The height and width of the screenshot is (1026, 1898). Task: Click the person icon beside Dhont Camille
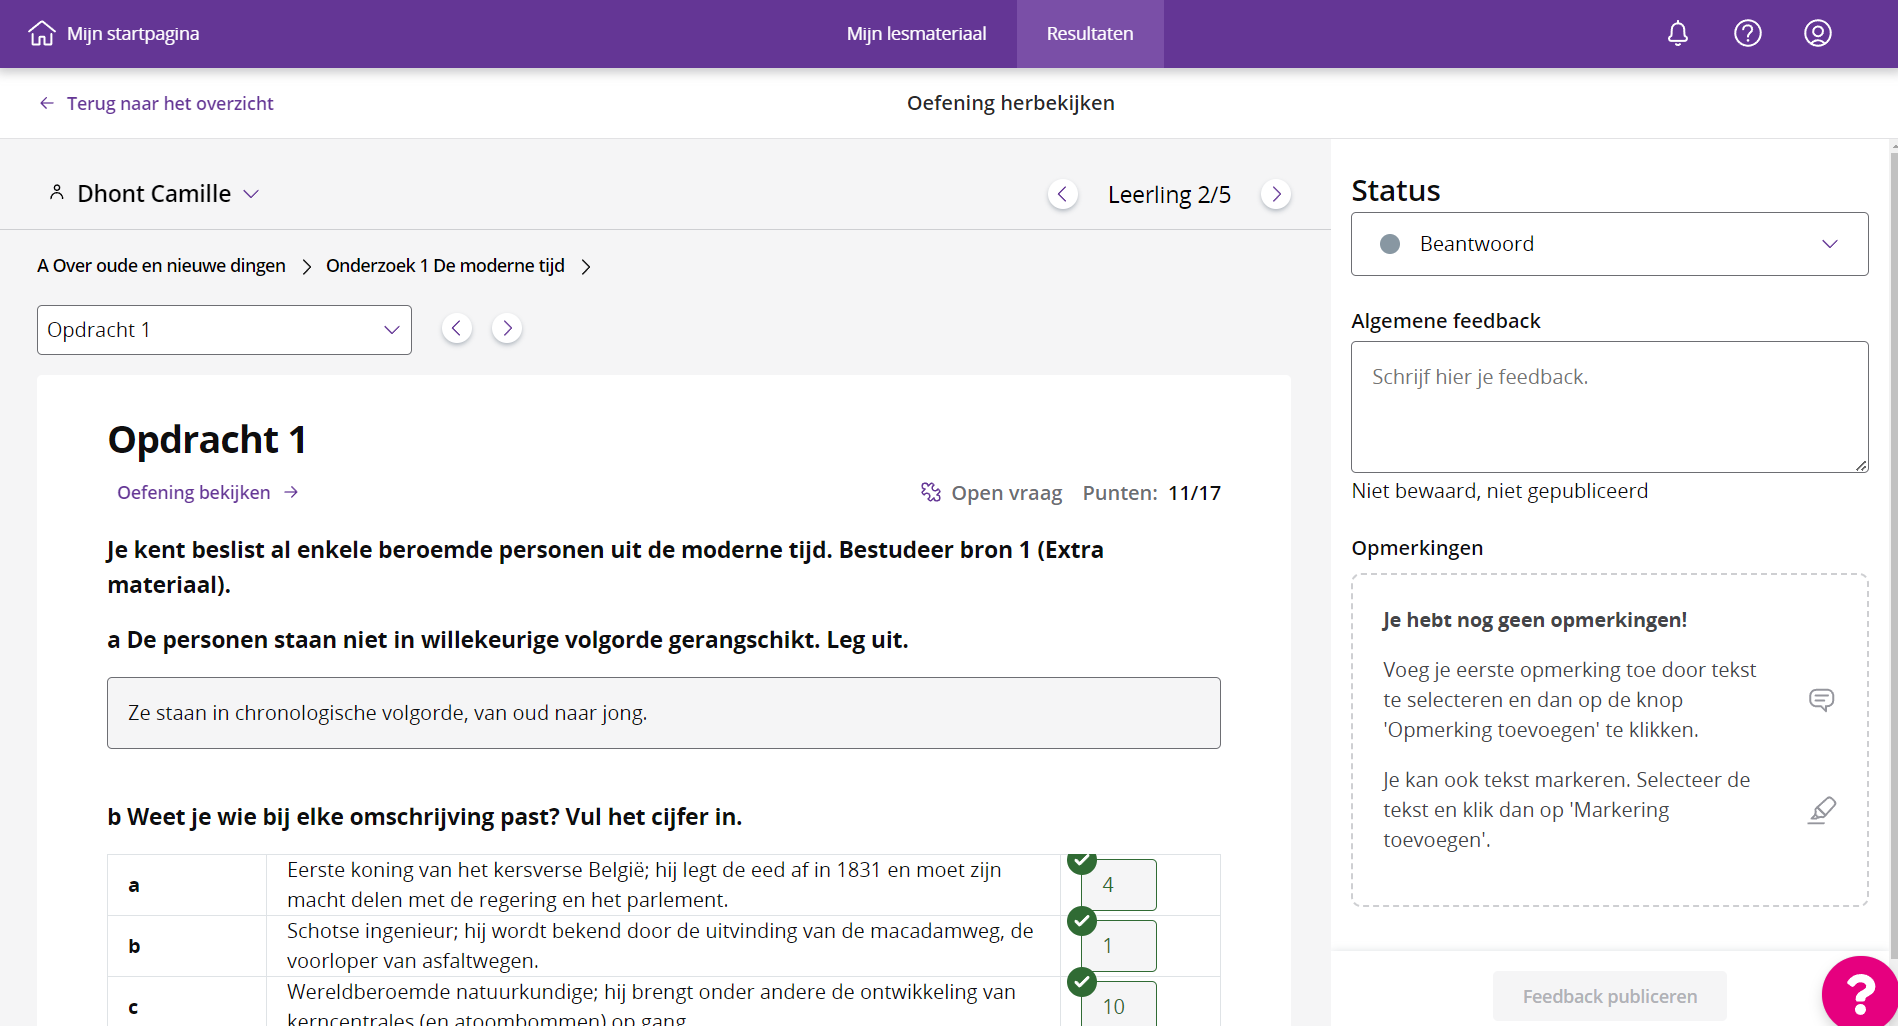point(57,192)
